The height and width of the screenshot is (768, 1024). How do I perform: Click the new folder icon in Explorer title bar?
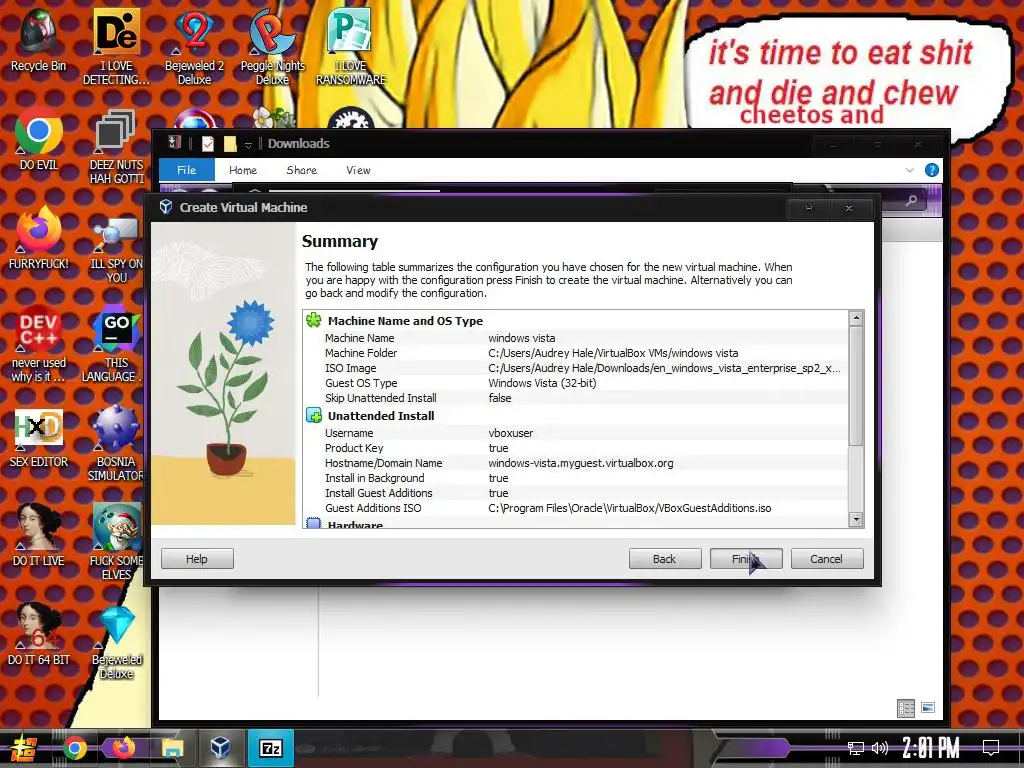coord(230,144)
